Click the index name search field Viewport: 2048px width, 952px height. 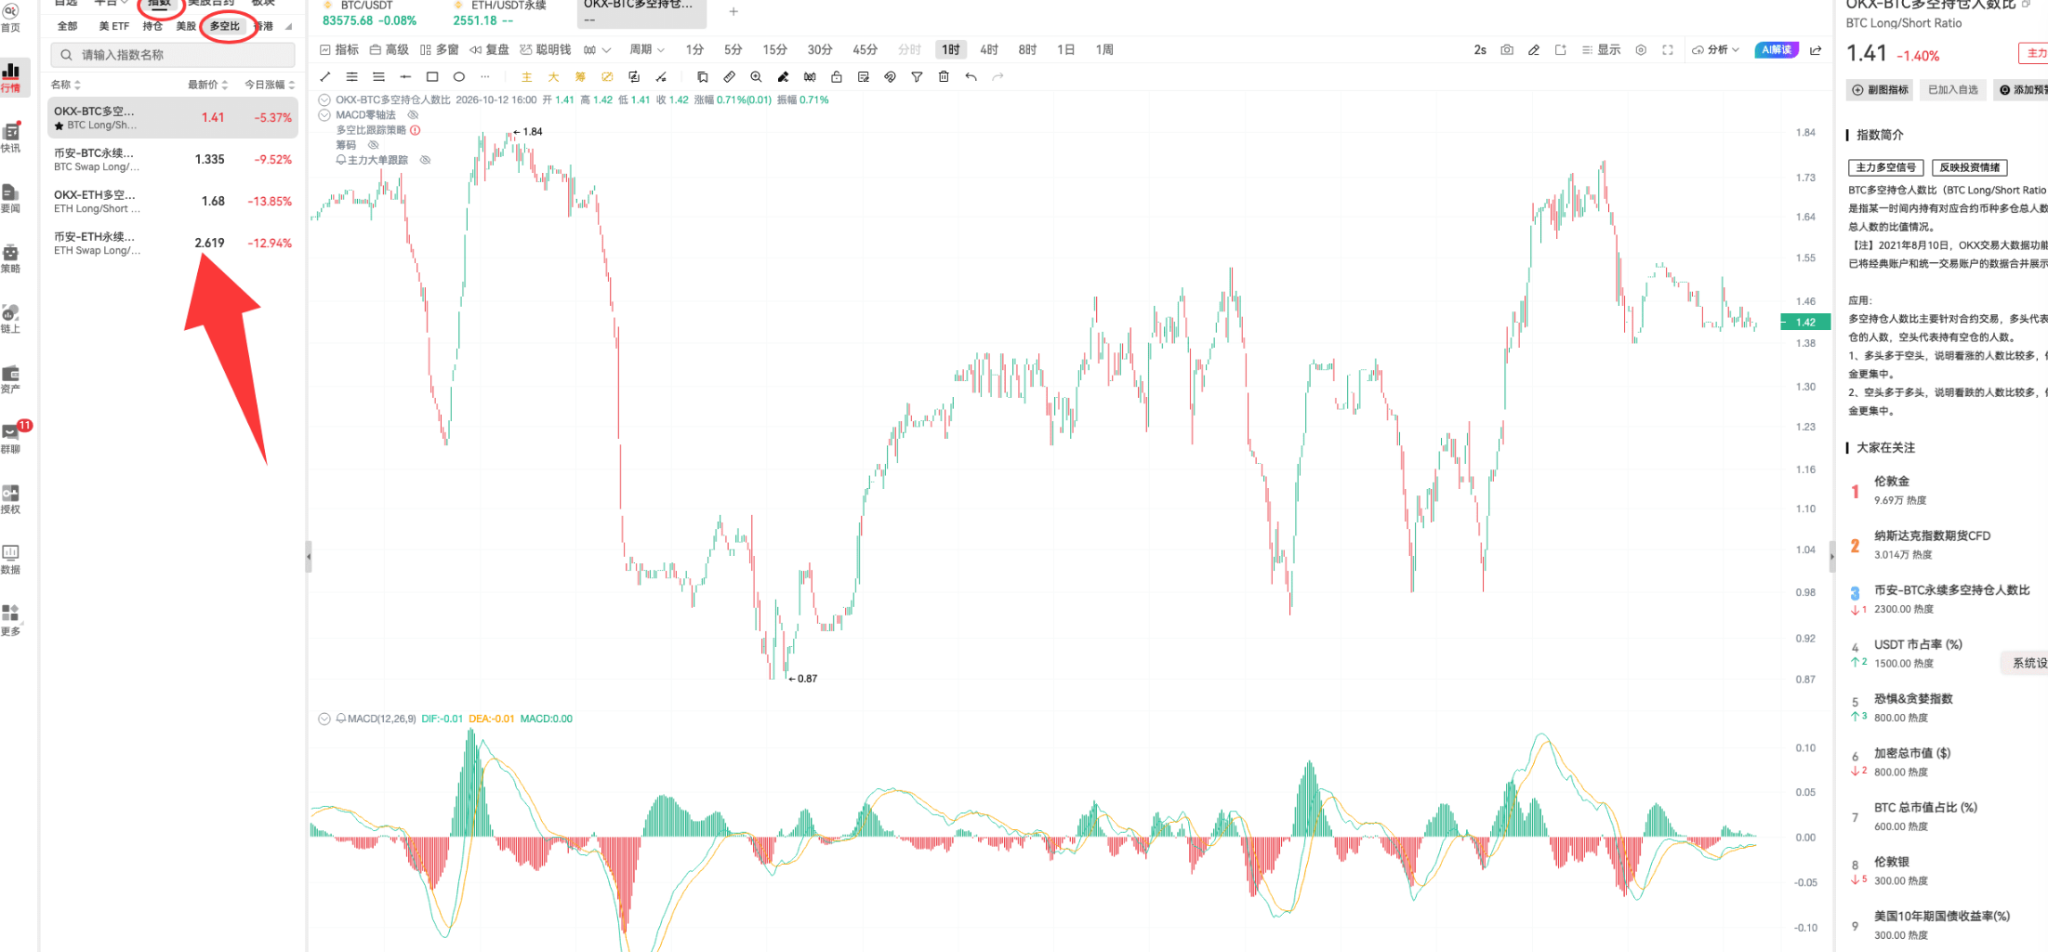[x=173, y=55]
